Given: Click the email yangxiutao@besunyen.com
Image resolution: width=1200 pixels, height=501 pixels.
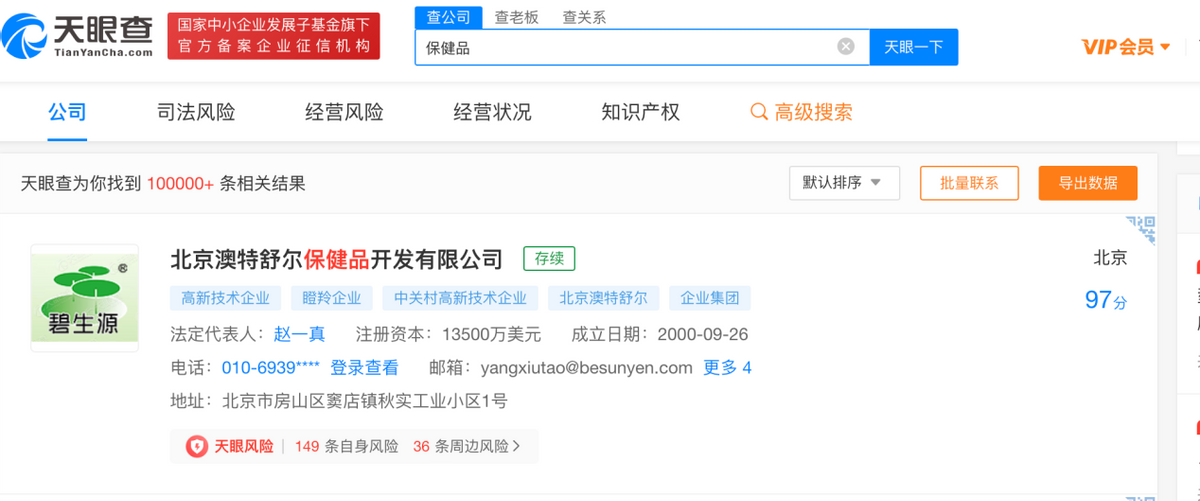Looking at the screenshot, I should [x=587, y=368].
